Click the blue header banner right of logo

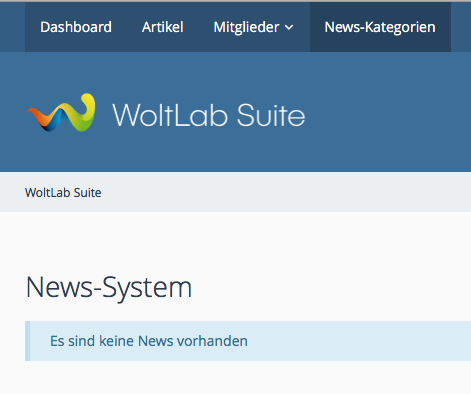coord(387,113)
